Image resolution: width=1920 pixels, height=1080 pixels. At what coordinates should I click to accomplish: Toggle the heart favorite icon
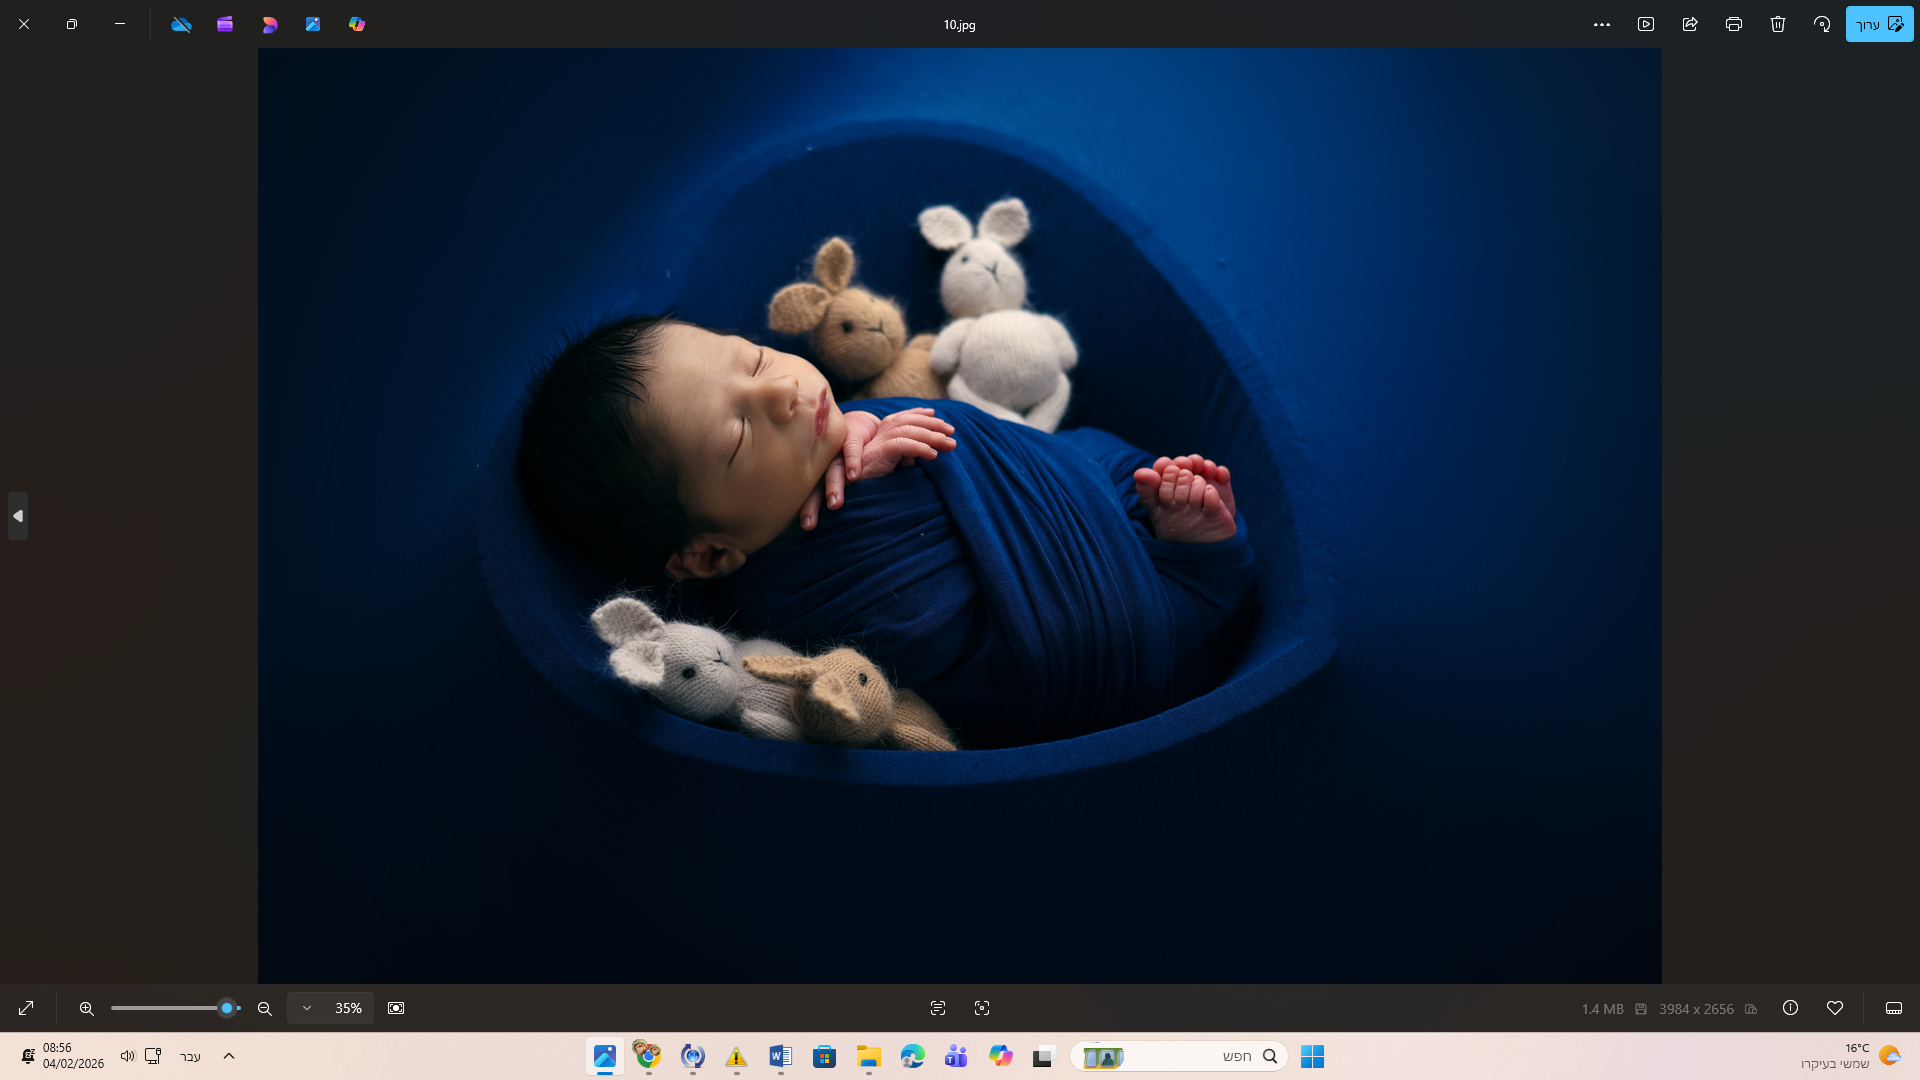pyautogui.click(x=1835, y=1008)
